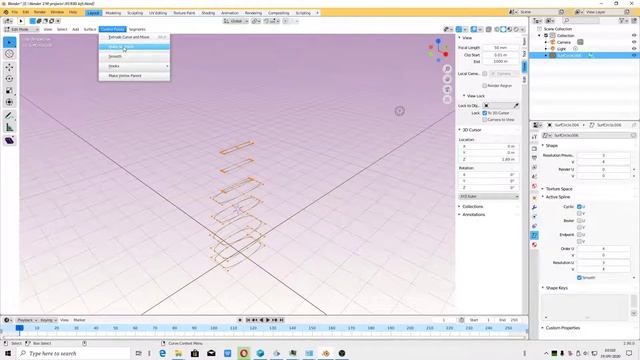Click the Zoom view magnifier gizmo
The width and height of the screenshot is (640, 360).
click(447, 69)
